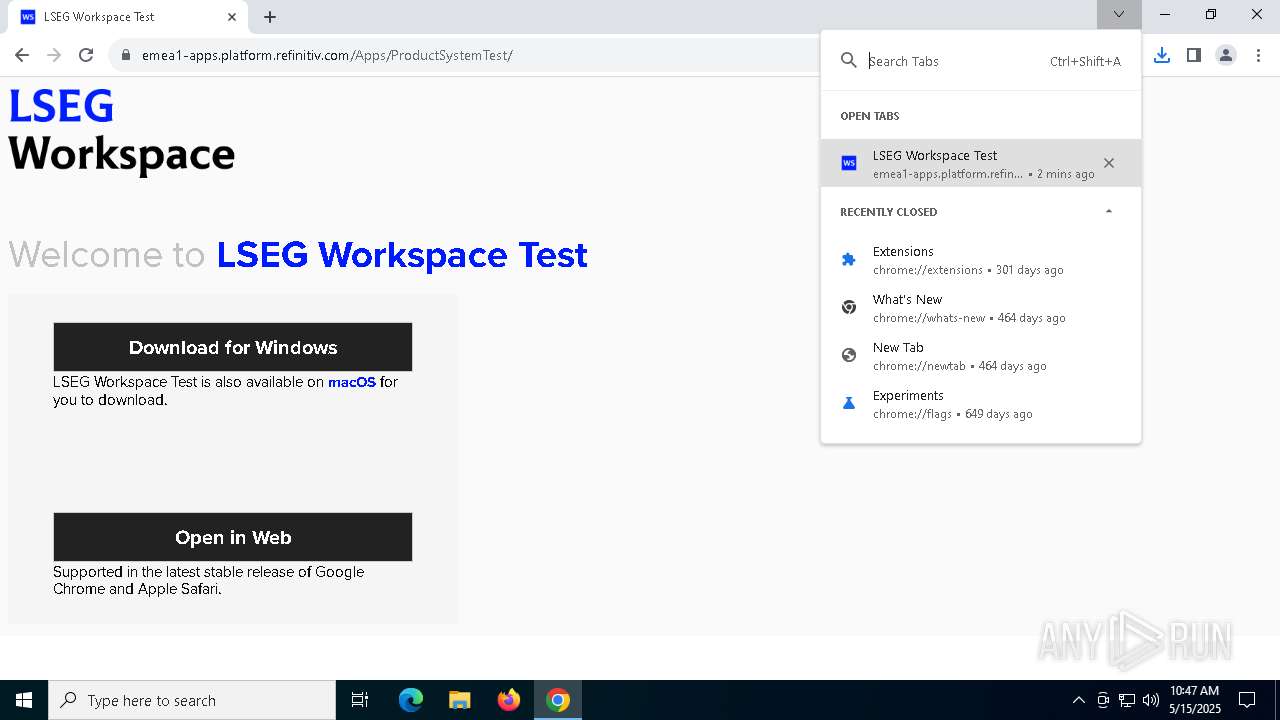
Task: Open volume control in system tray
Action: 1151,700
